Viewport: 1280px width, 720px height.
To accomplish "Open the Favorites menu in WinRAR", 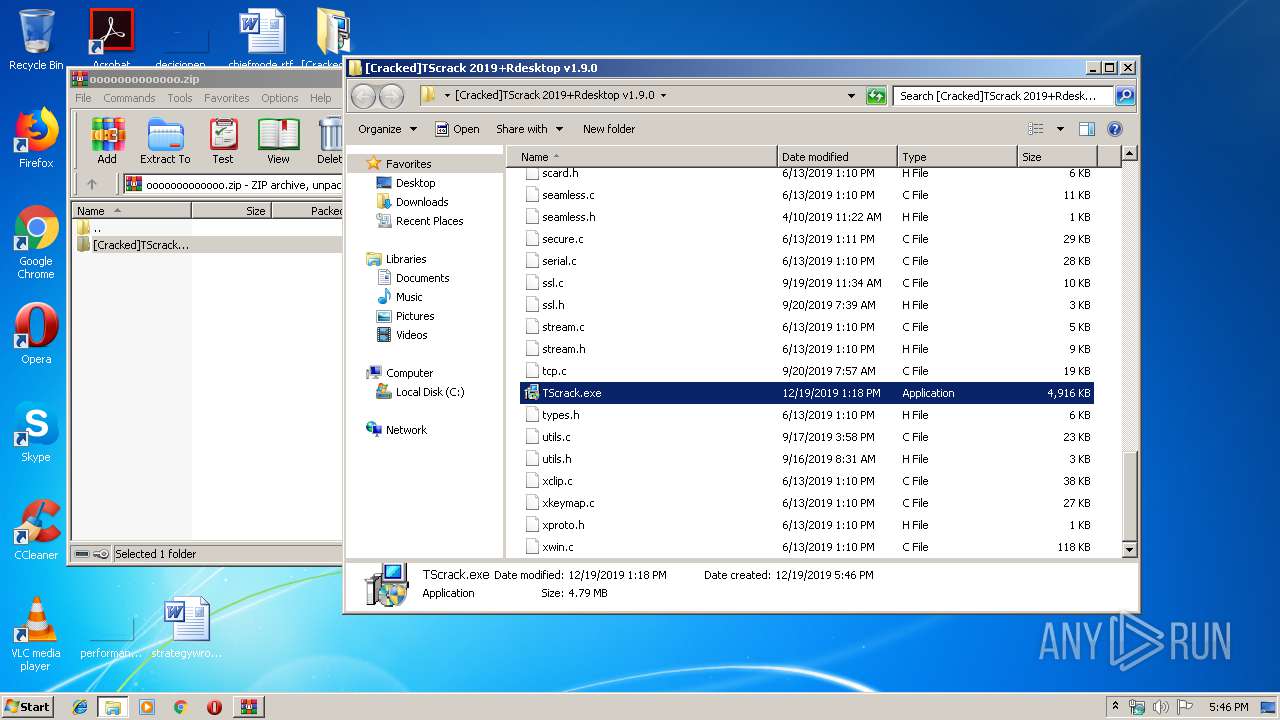I will click(227, 98).
